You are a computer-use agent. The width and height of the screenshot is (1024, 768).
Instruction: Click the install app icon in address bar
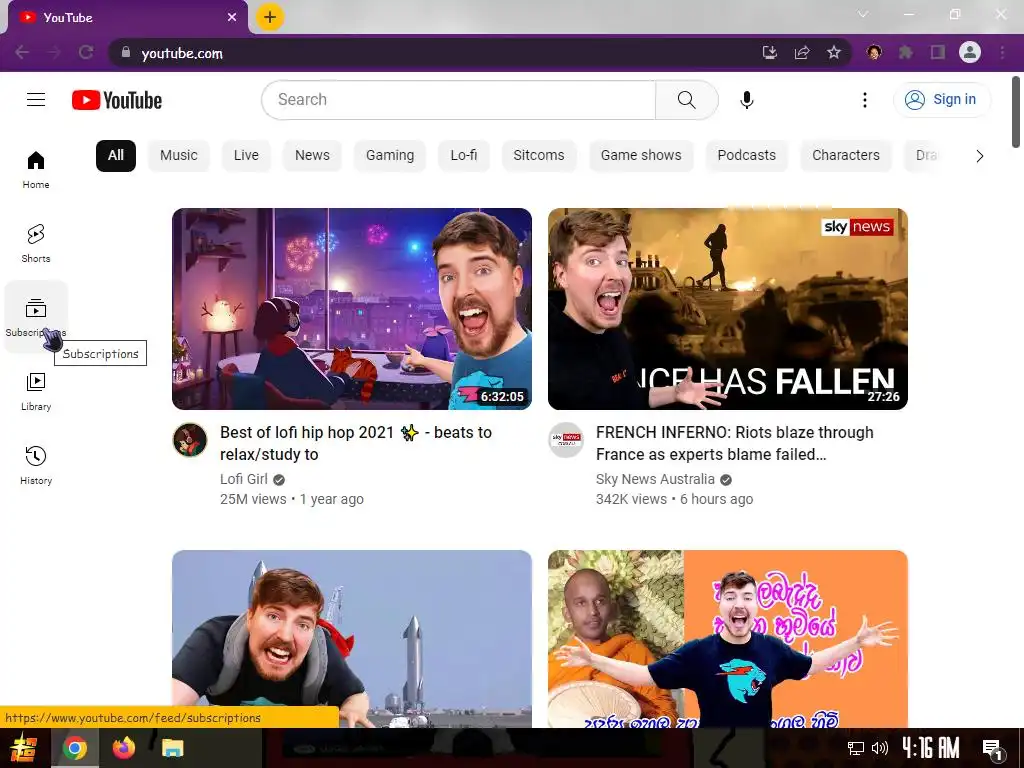pos(769,53)
